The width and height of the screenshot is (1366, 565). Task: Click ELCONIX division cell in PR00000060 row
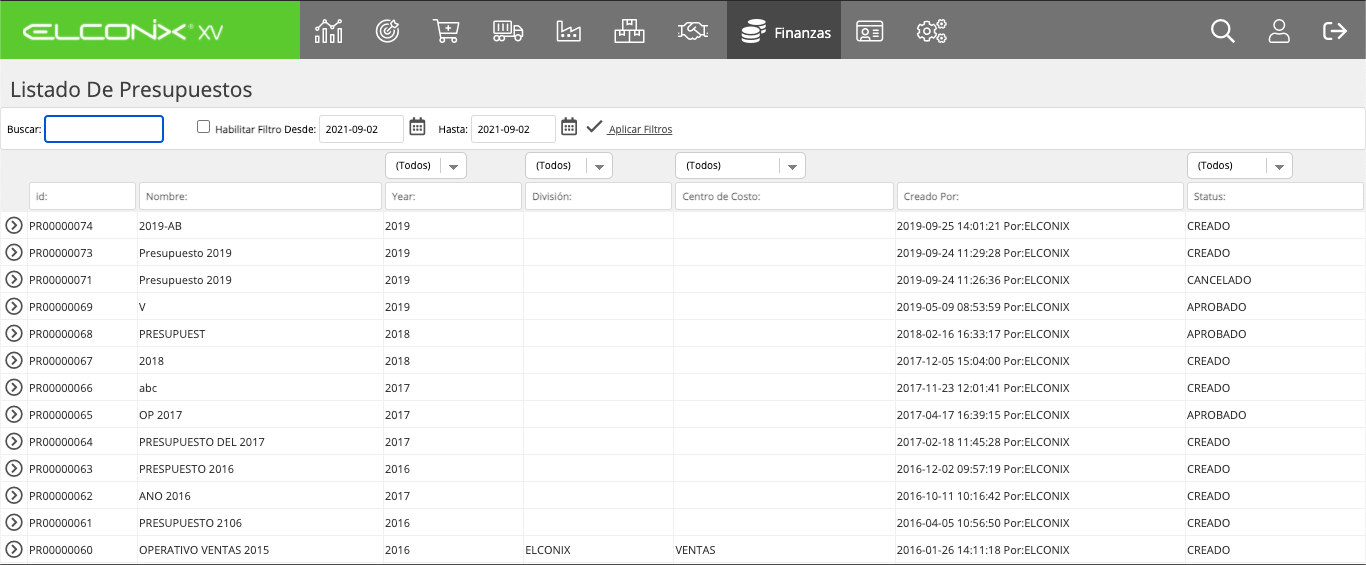(x=548, y=550)
